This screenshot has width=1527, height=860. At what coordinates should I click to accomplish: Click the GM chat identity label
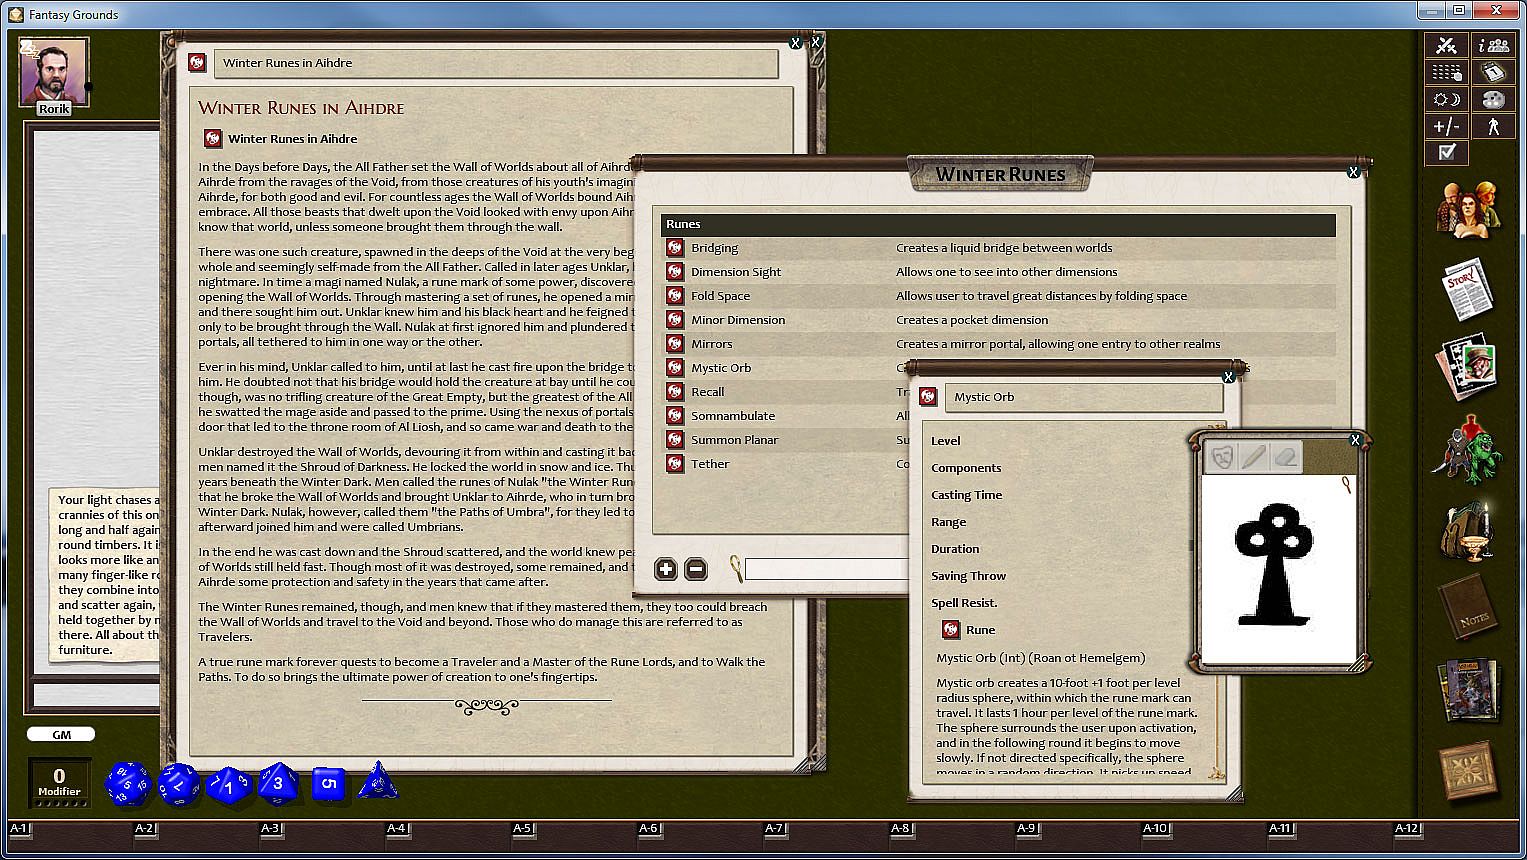[x=61, y=734]
